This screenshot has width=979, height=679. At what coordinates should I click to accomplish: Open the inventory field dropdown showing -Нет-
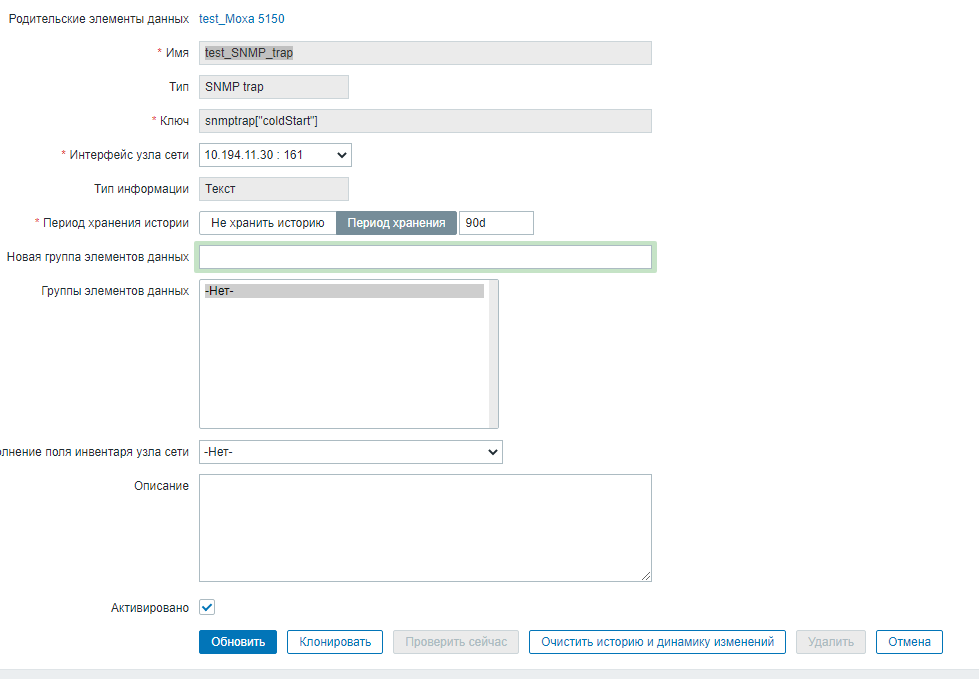point(350,452)
